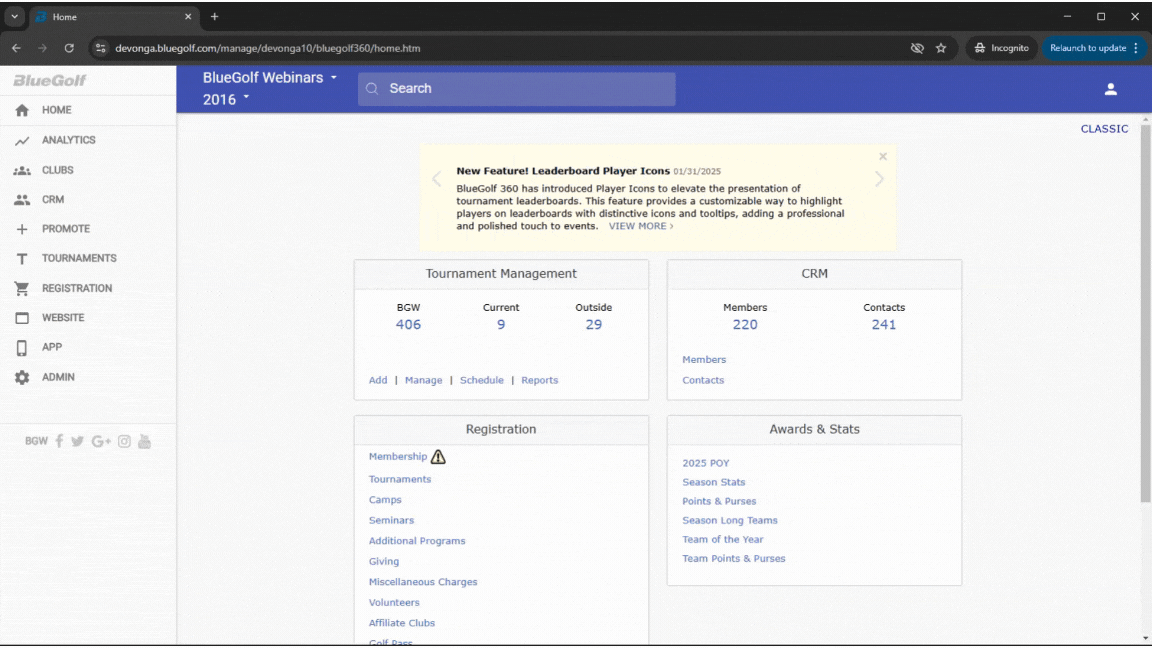The height and width of the screenshot is (648, 1152).
Task: Open WEBSITE in the sidebar menu
Action: [x=63, y=318]
